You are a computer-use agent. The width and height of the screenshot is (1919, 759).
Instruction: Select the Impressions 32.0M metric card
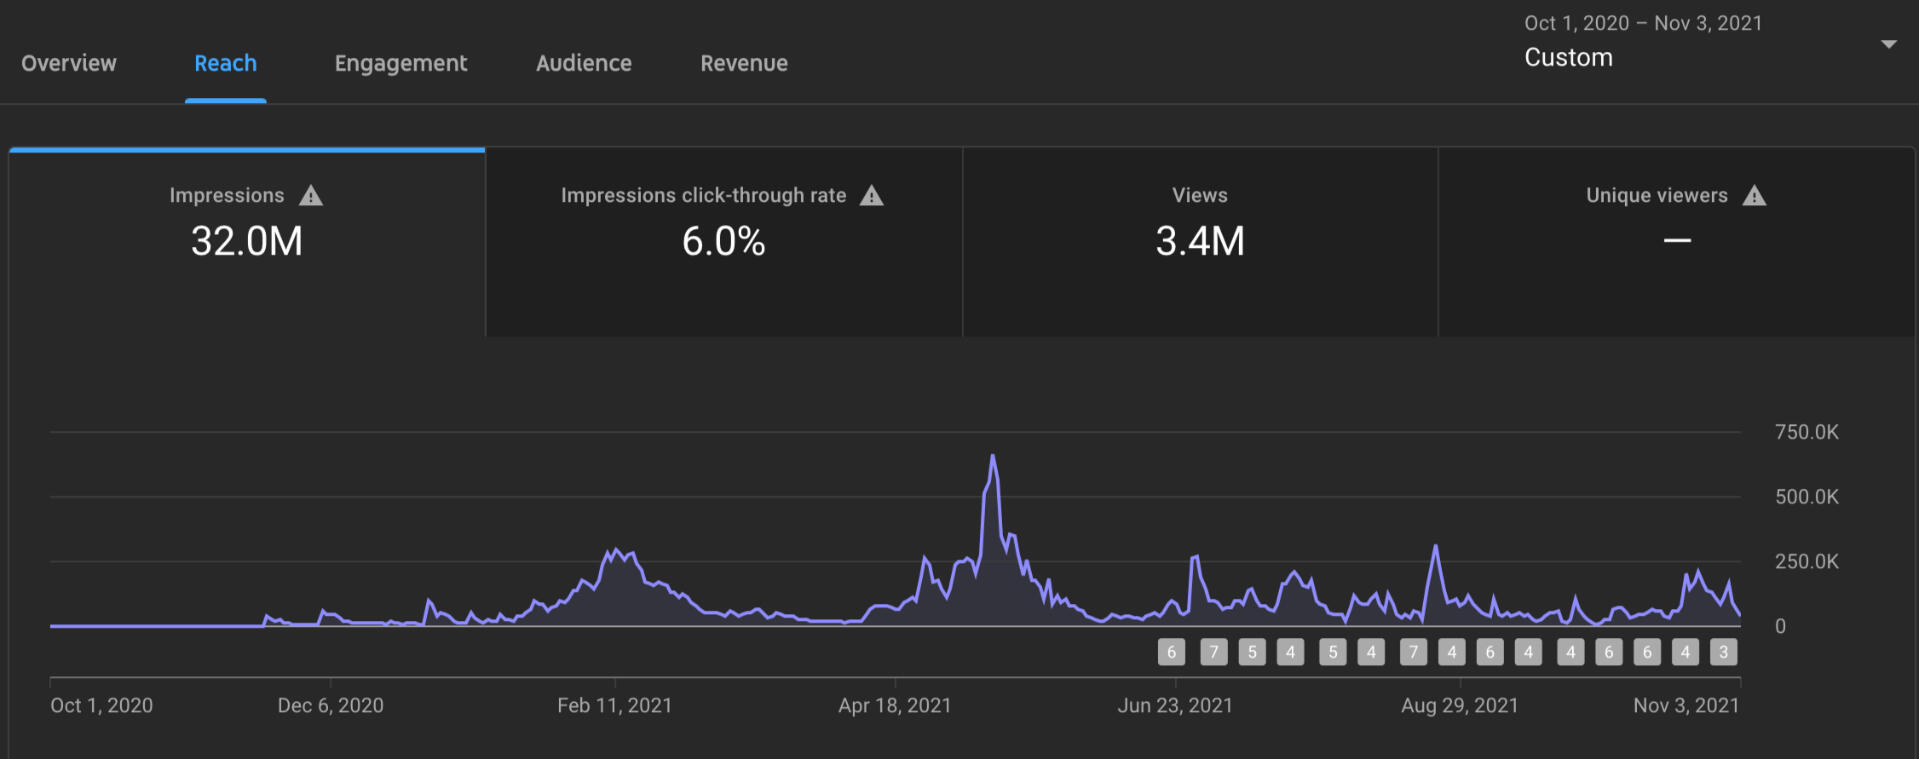pos(247,242)
